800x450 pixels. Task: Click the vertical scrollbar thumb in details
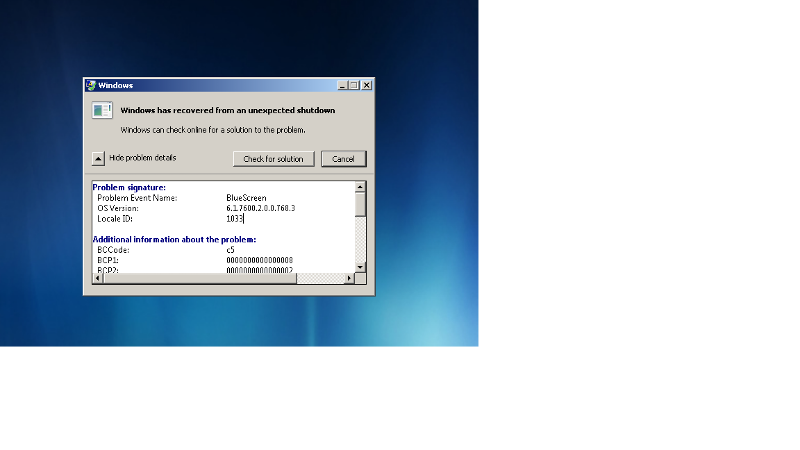tap(360, 204)
